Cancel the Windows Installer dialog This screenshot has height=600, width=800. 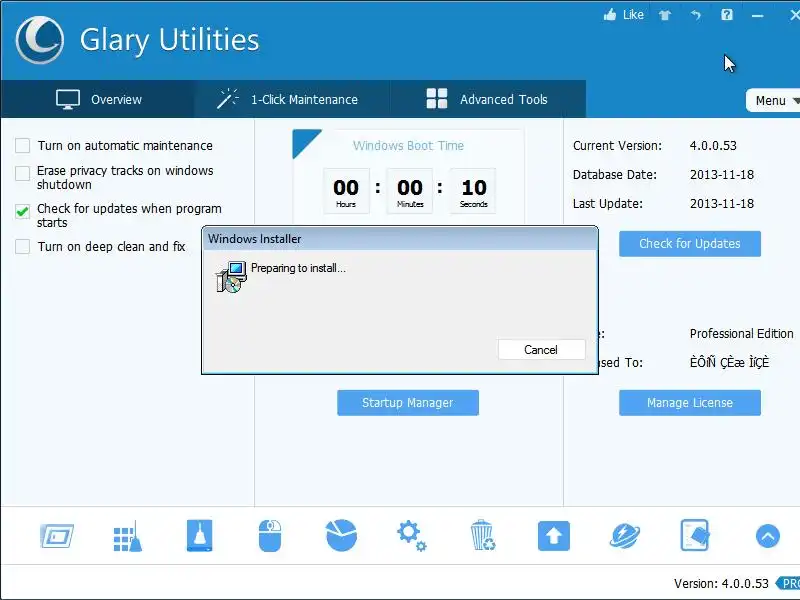point(541,350)
